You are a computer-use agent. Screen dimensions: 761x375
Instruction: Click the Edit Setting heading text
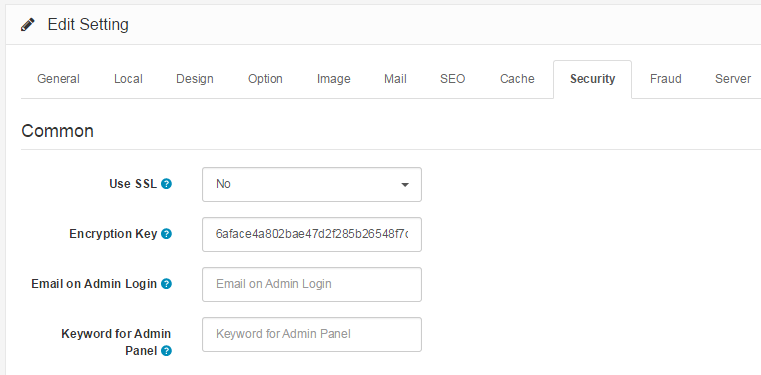pyautogui.click(x=88, y=24)
